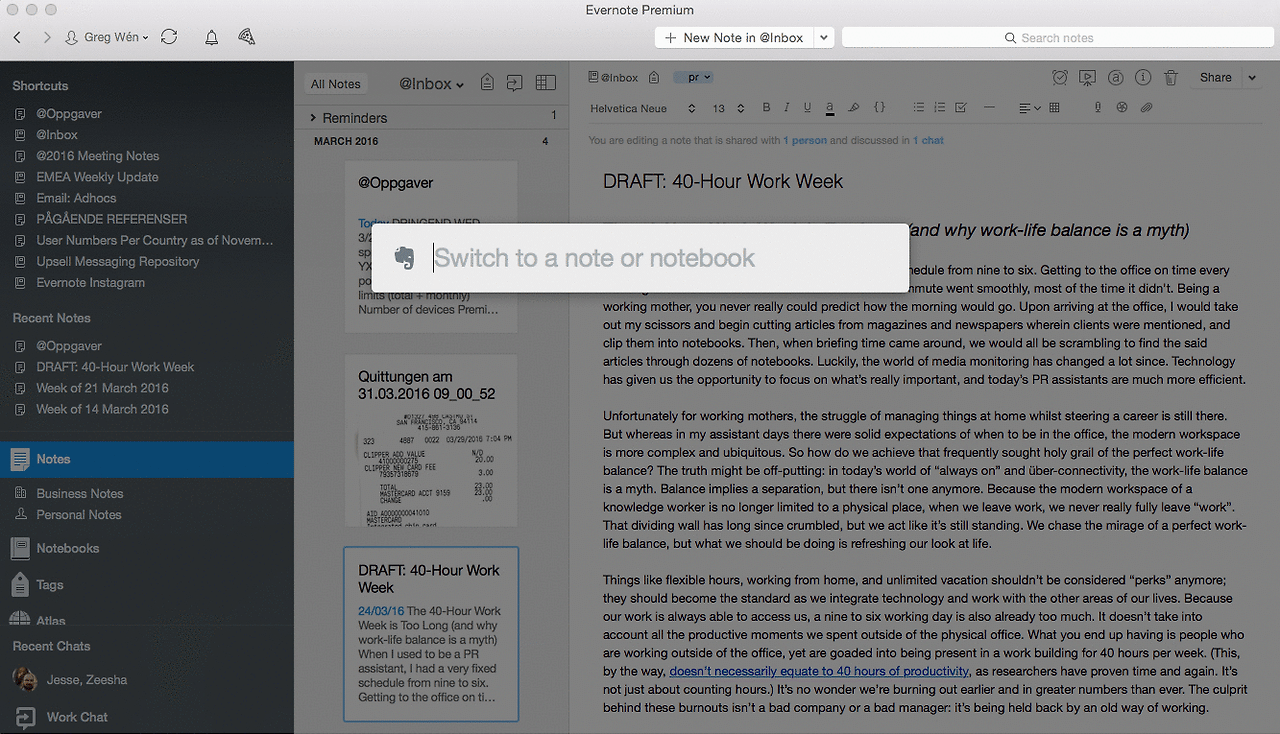Open notifications bell
The image size is (1280, 734).
tap(211, 37)
